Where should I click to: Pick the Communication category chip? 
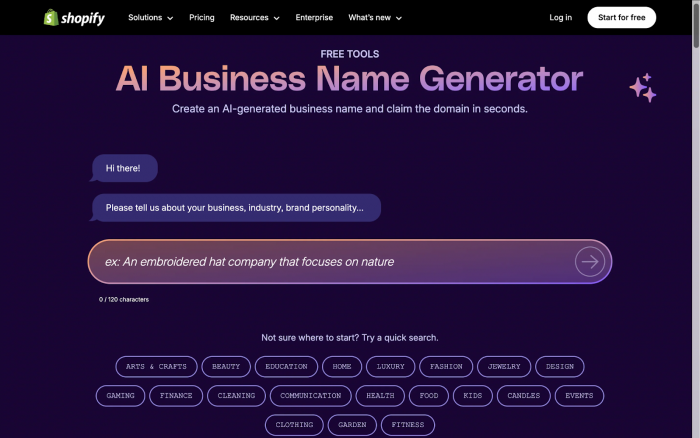coord(310,396)
